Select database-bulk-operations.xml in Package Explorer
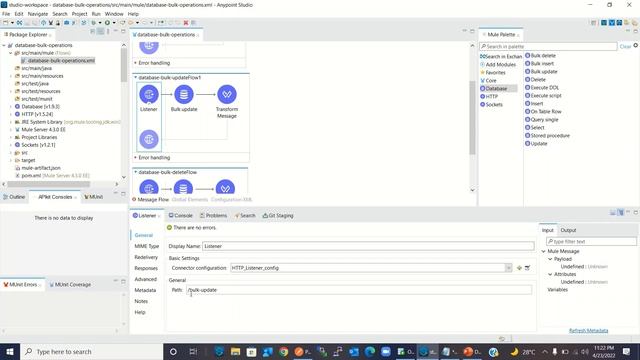Screen dimensions: 640x360 [58, 60]
